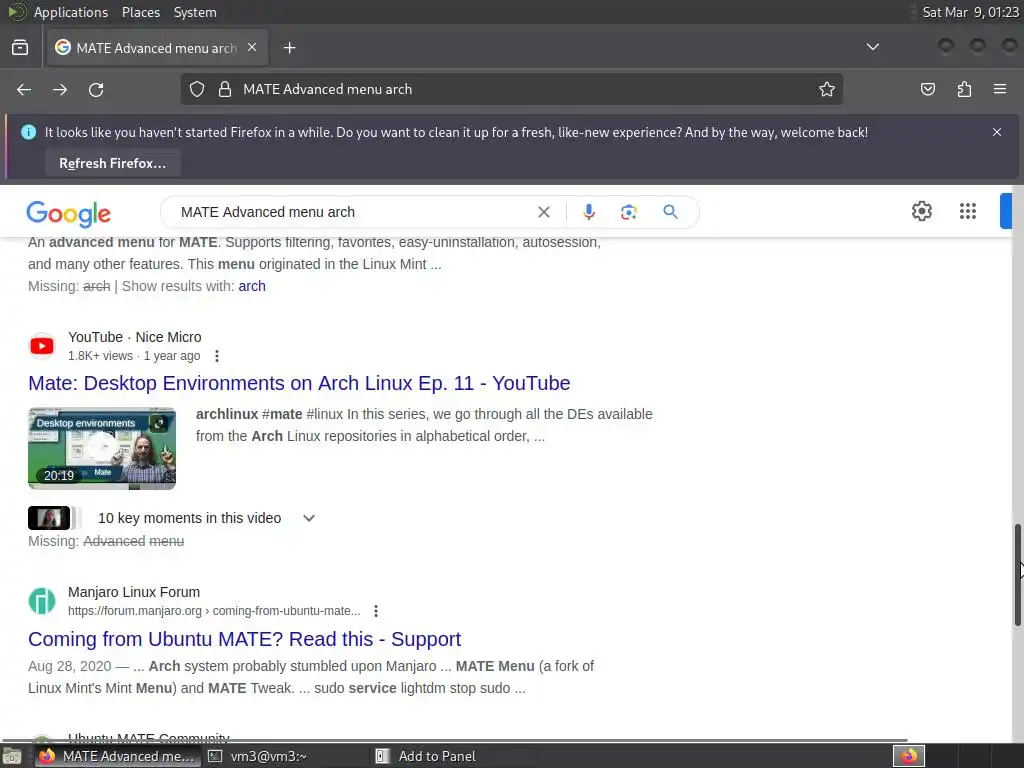Click the Firefox icon in the bottom panel tray

[908, 756]
